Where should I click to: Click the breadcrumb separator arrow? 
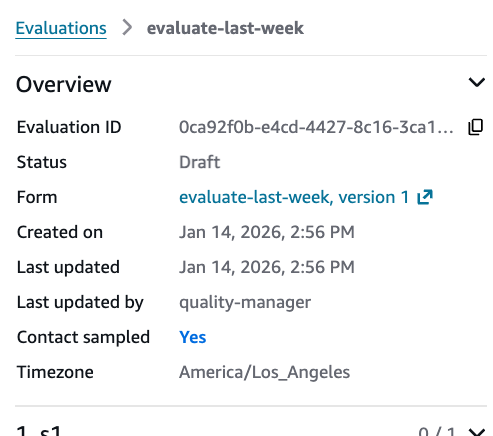point(127,27)
